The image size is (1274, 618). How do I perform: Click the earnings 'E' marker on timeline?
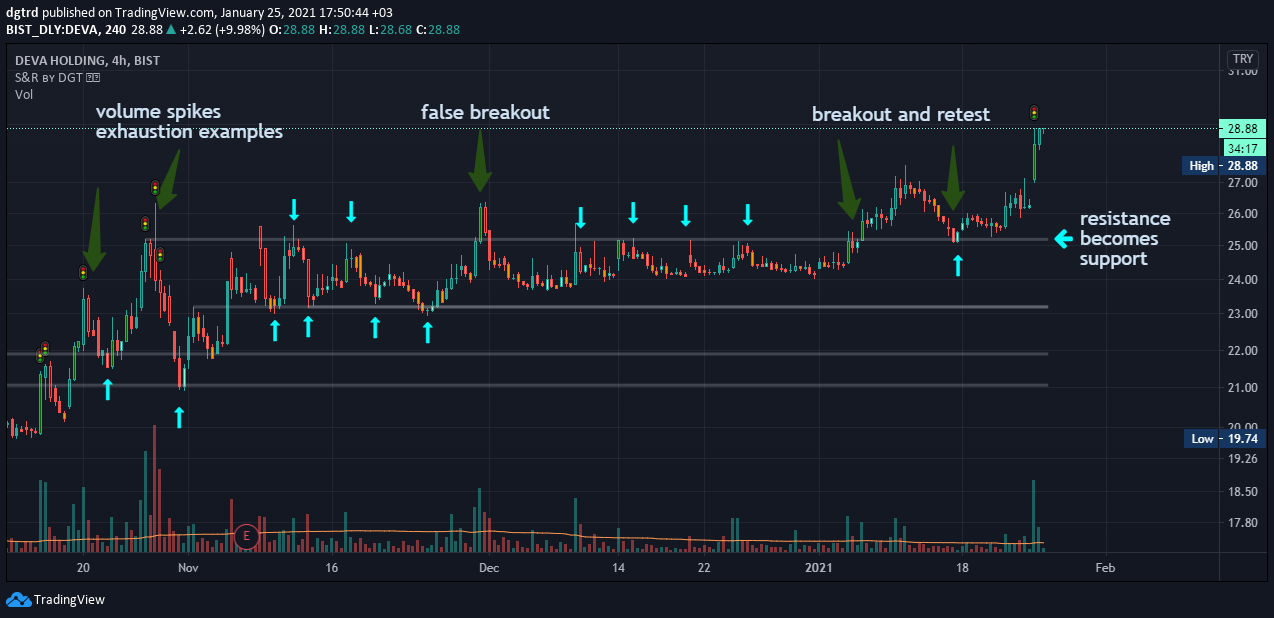247,537
